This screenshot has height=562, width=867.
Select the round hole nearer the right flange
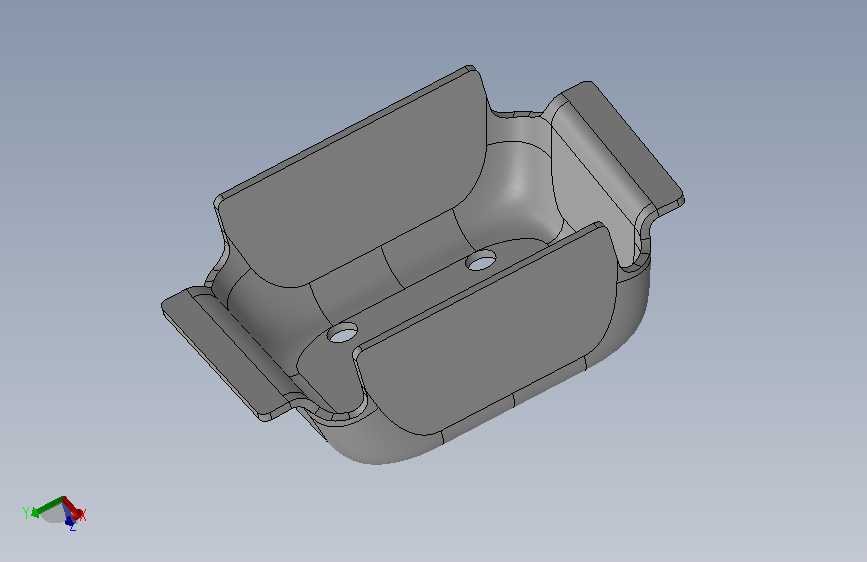click(x=481, y=261)
